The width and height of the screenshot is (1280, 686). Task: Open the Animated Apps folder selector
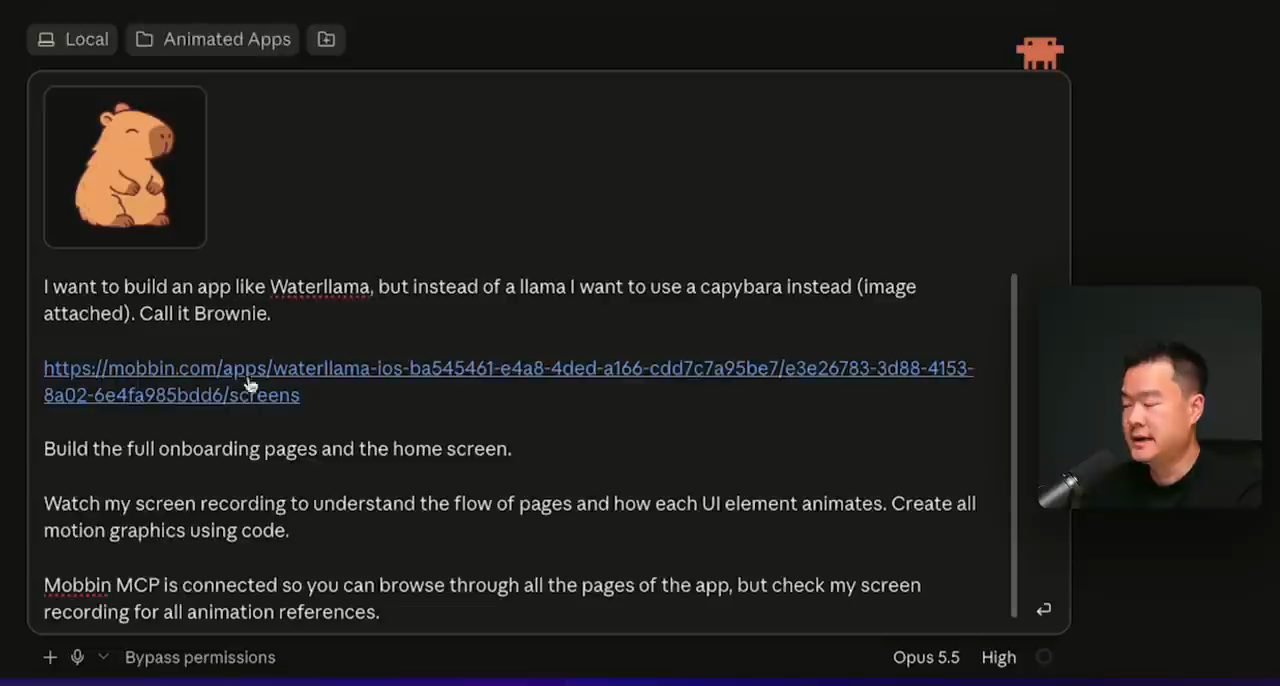[213, 39]
